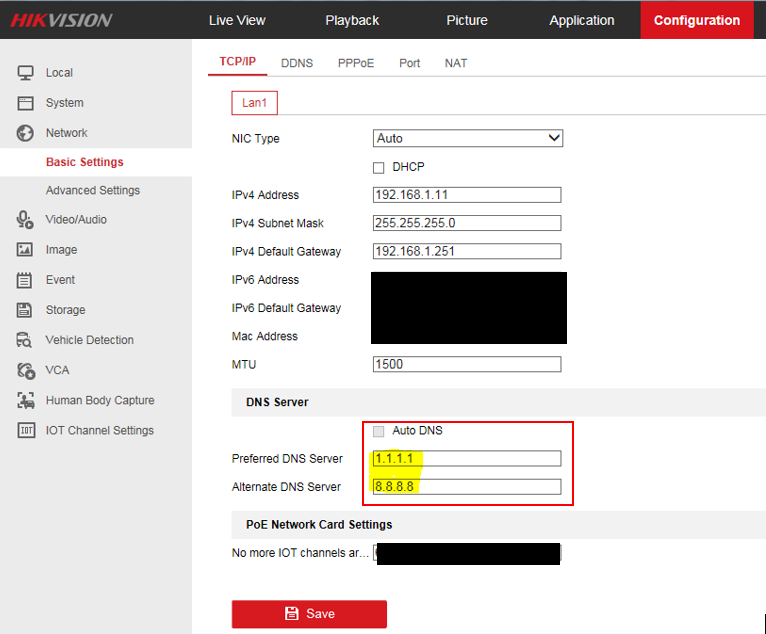Click the IPv4 Default Gateway field
This screenshot has width=766, height=634.
tap(466, 251)
